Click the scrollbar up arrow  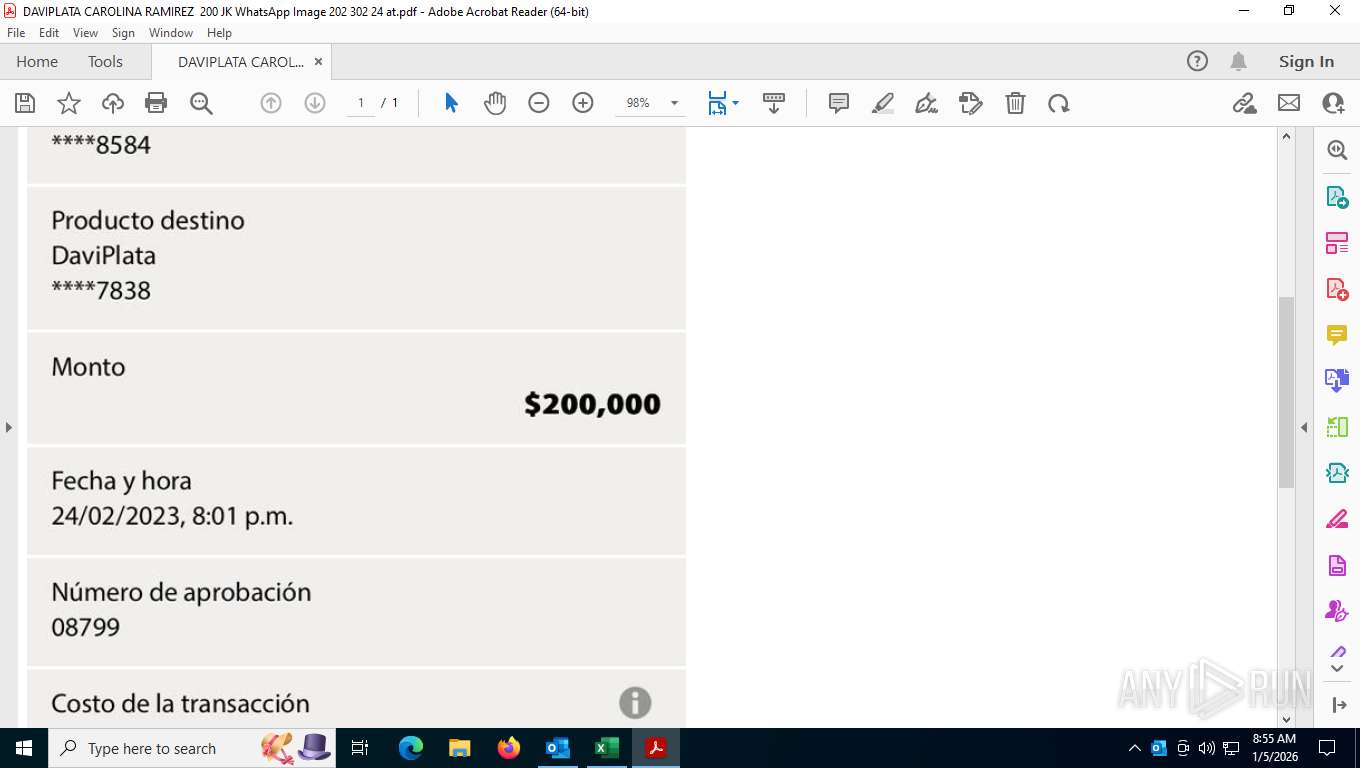pos(1286,137)
